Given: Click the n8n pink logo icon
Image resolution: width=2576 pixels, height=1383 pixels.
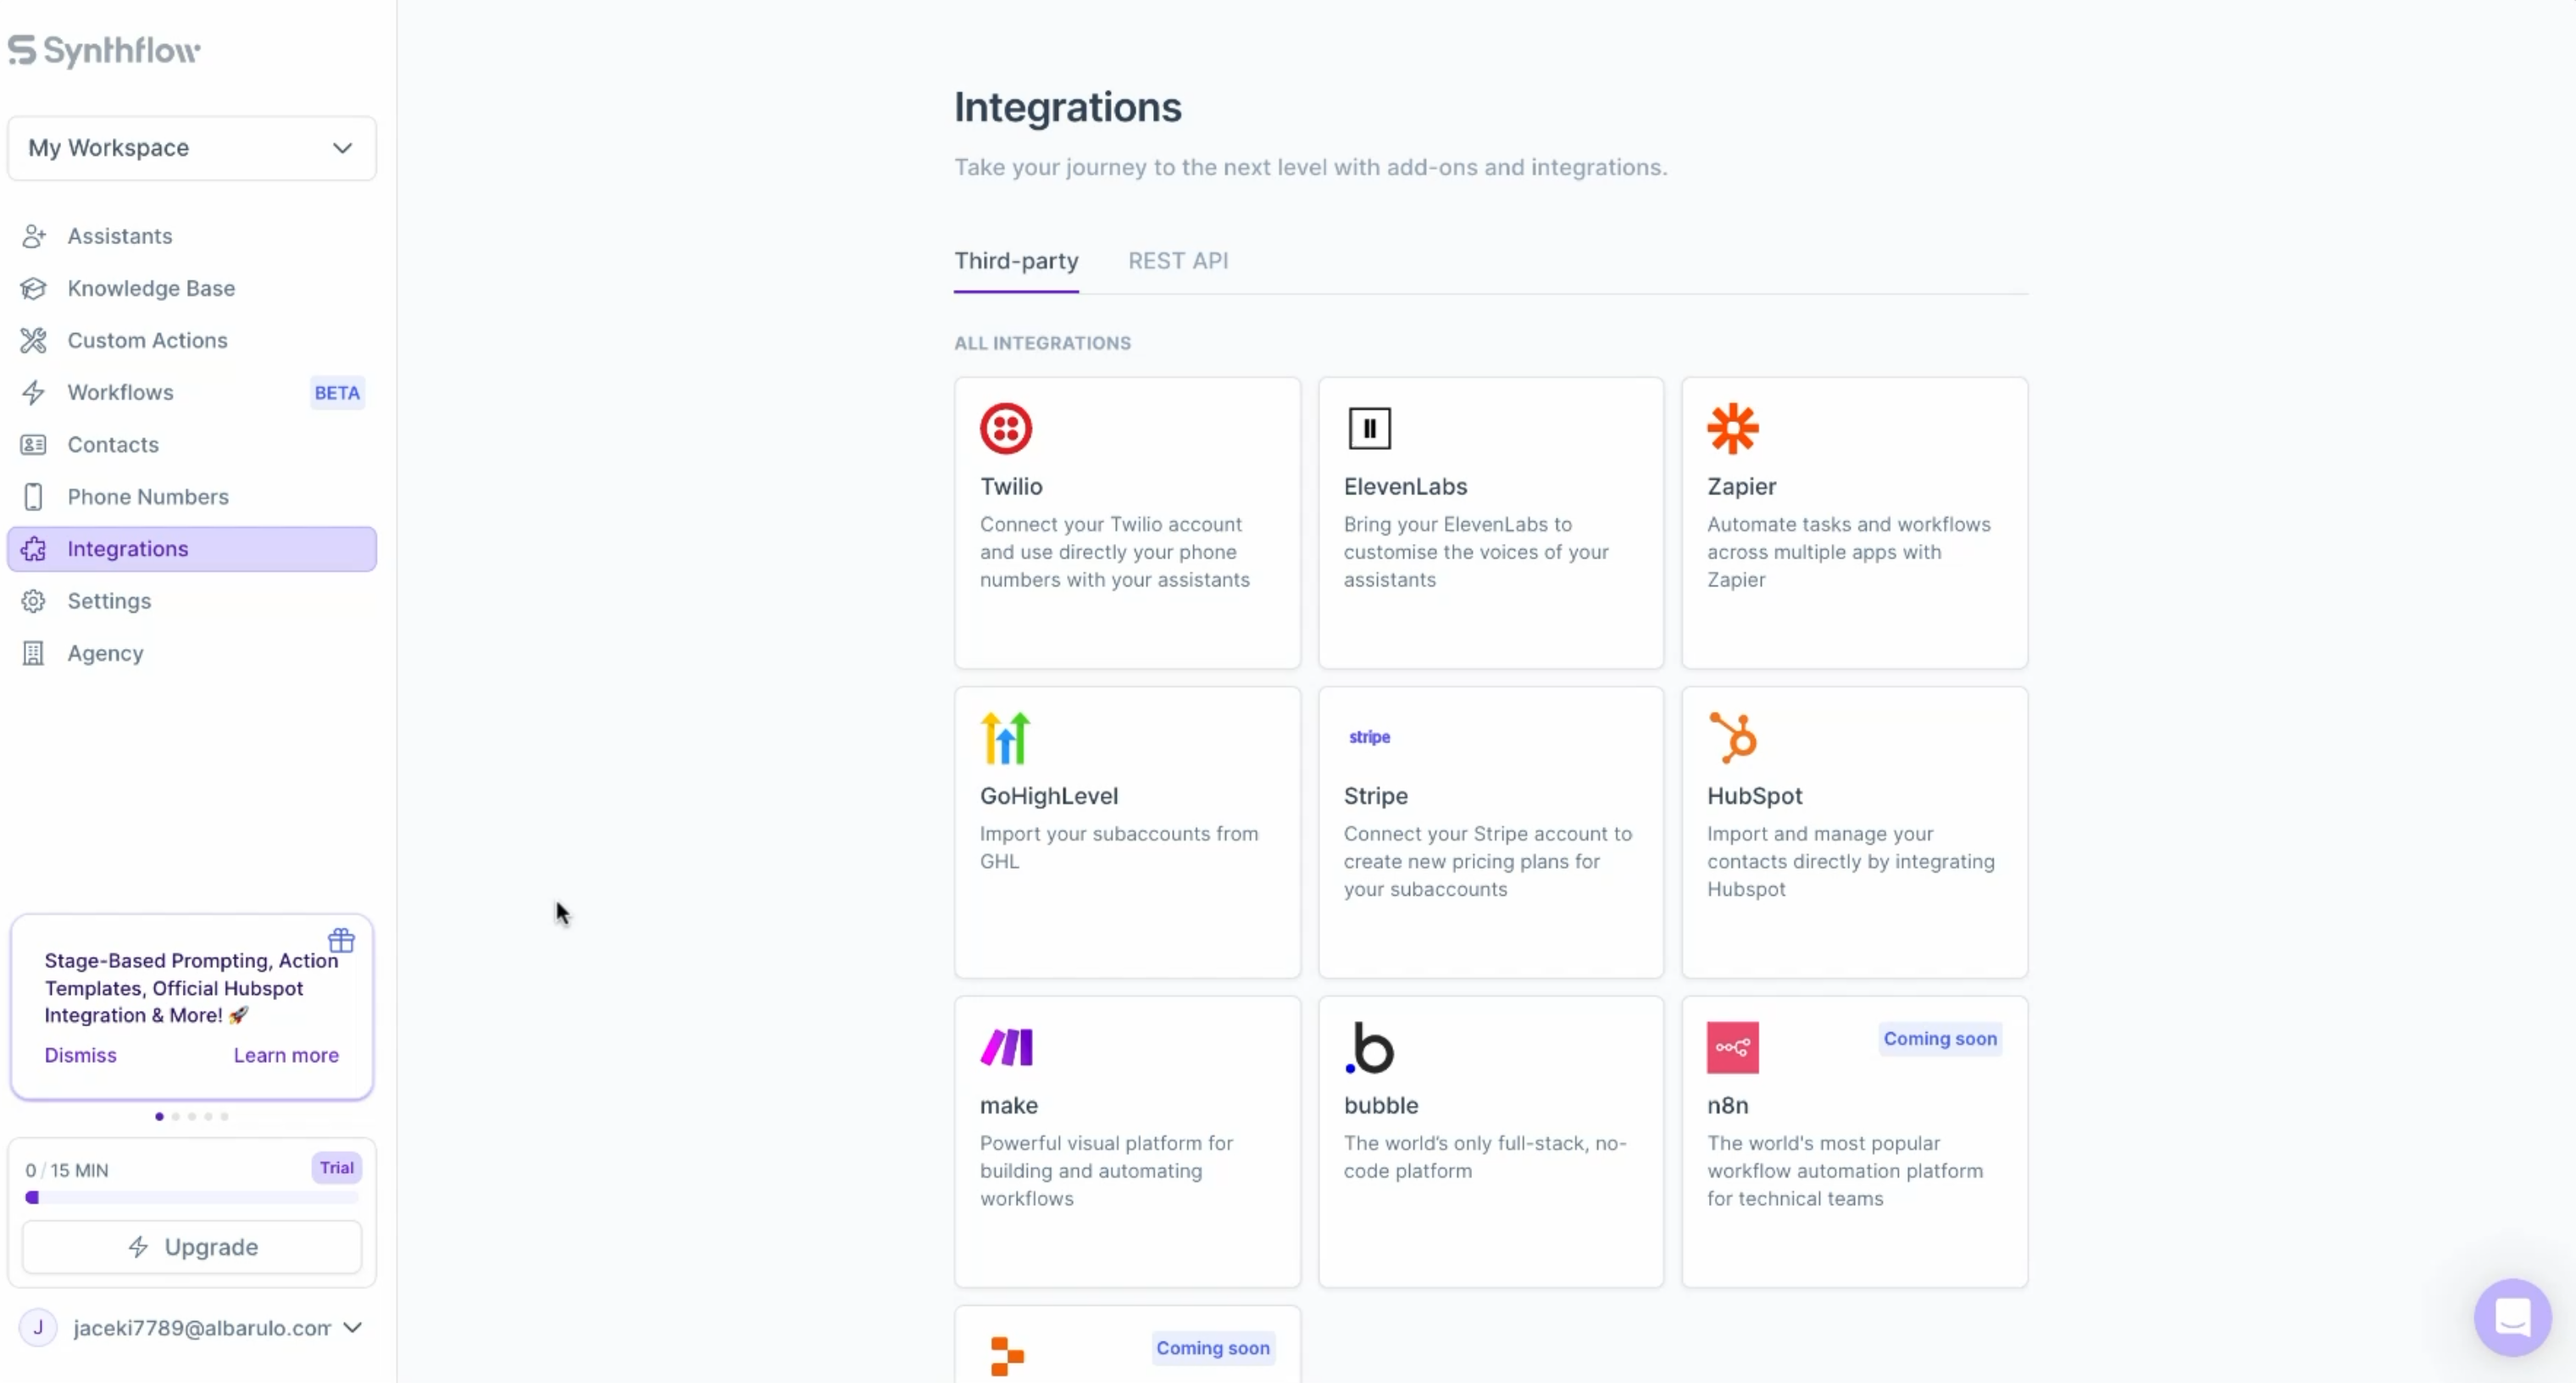Looking at the screenshot, I should (1732, 1047).
